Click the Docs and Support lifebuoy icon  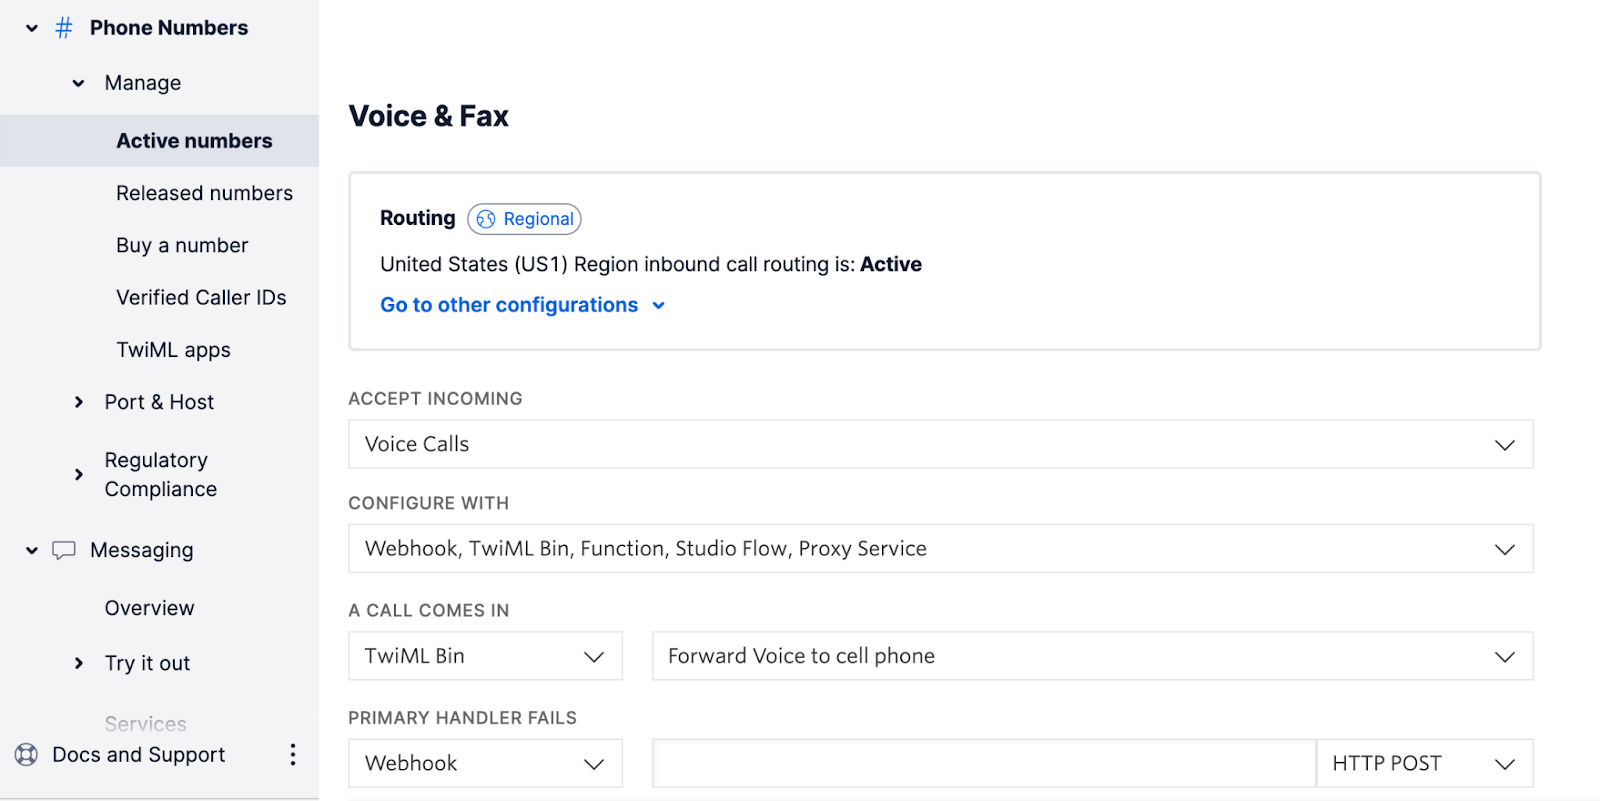pyautogui.click(x=27, y=755)
